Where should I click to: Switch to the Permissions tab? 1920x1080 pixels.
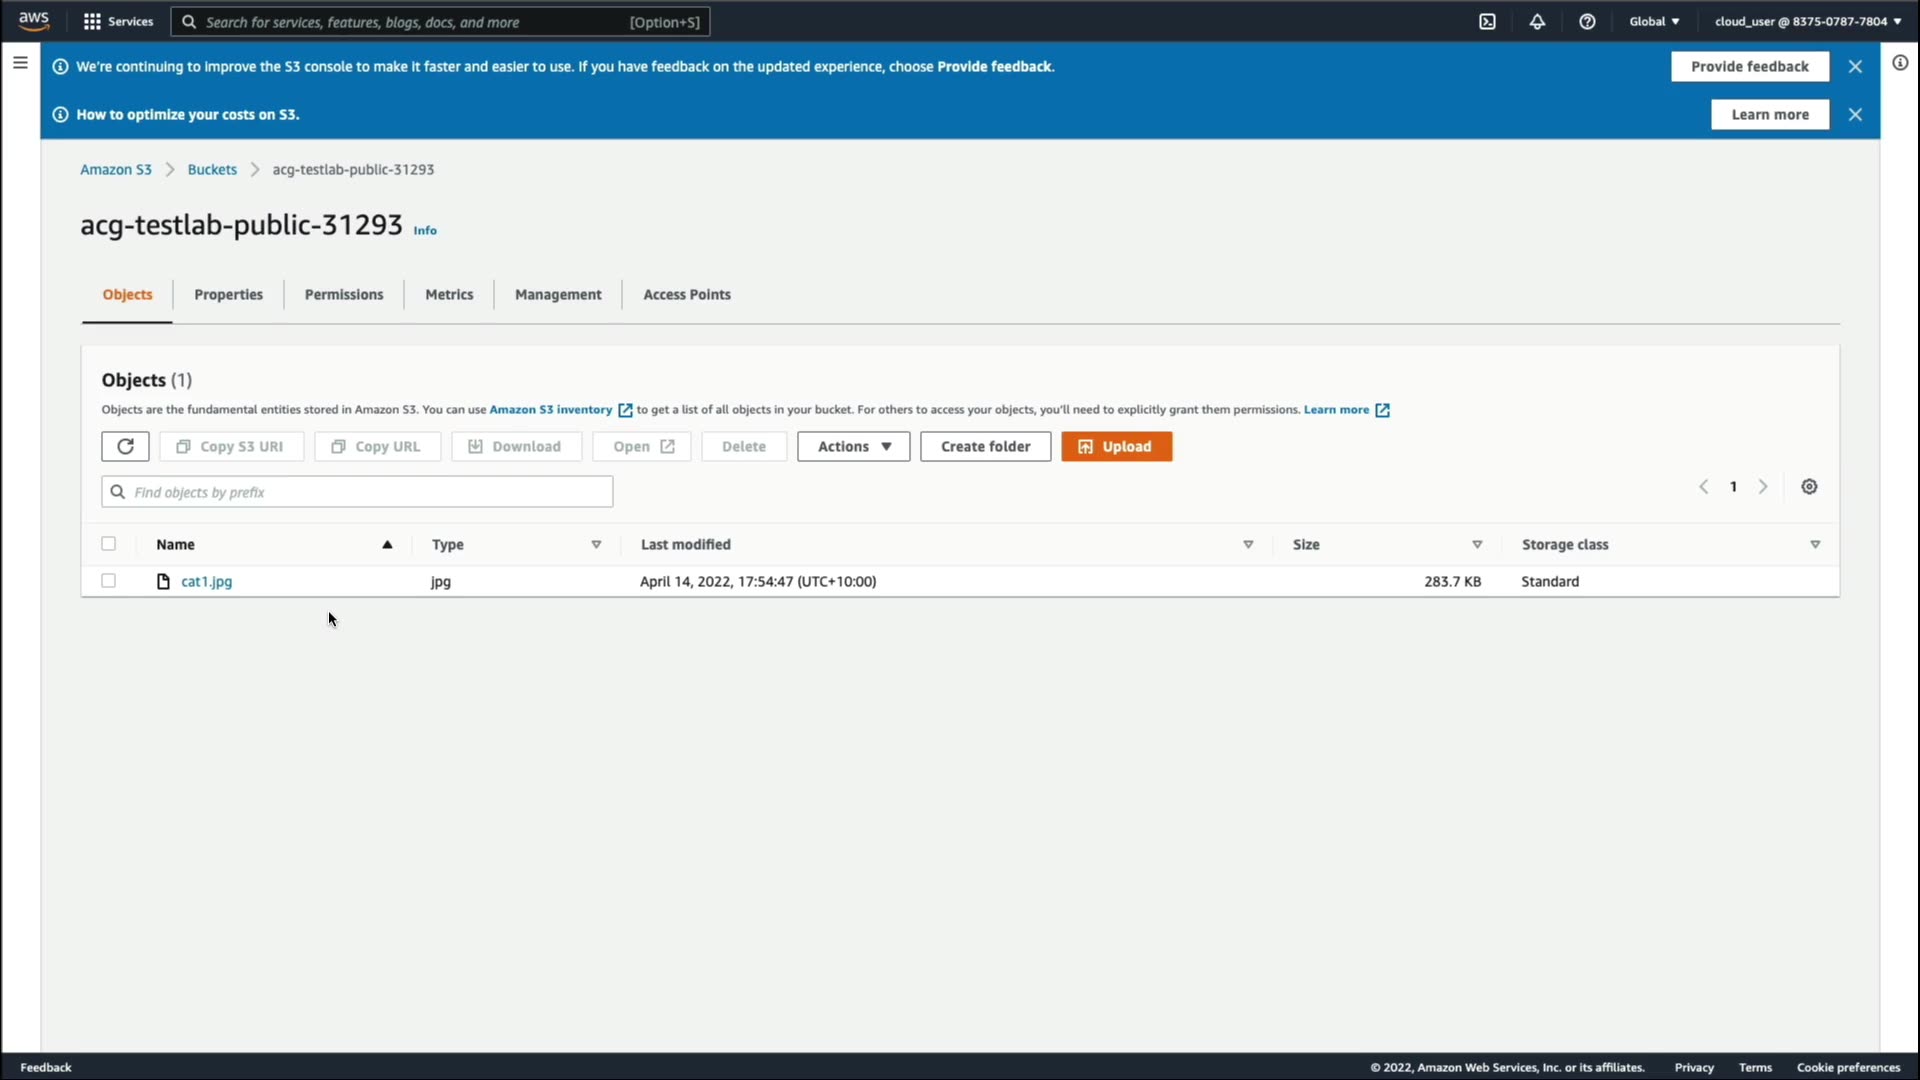coord(344,294)
